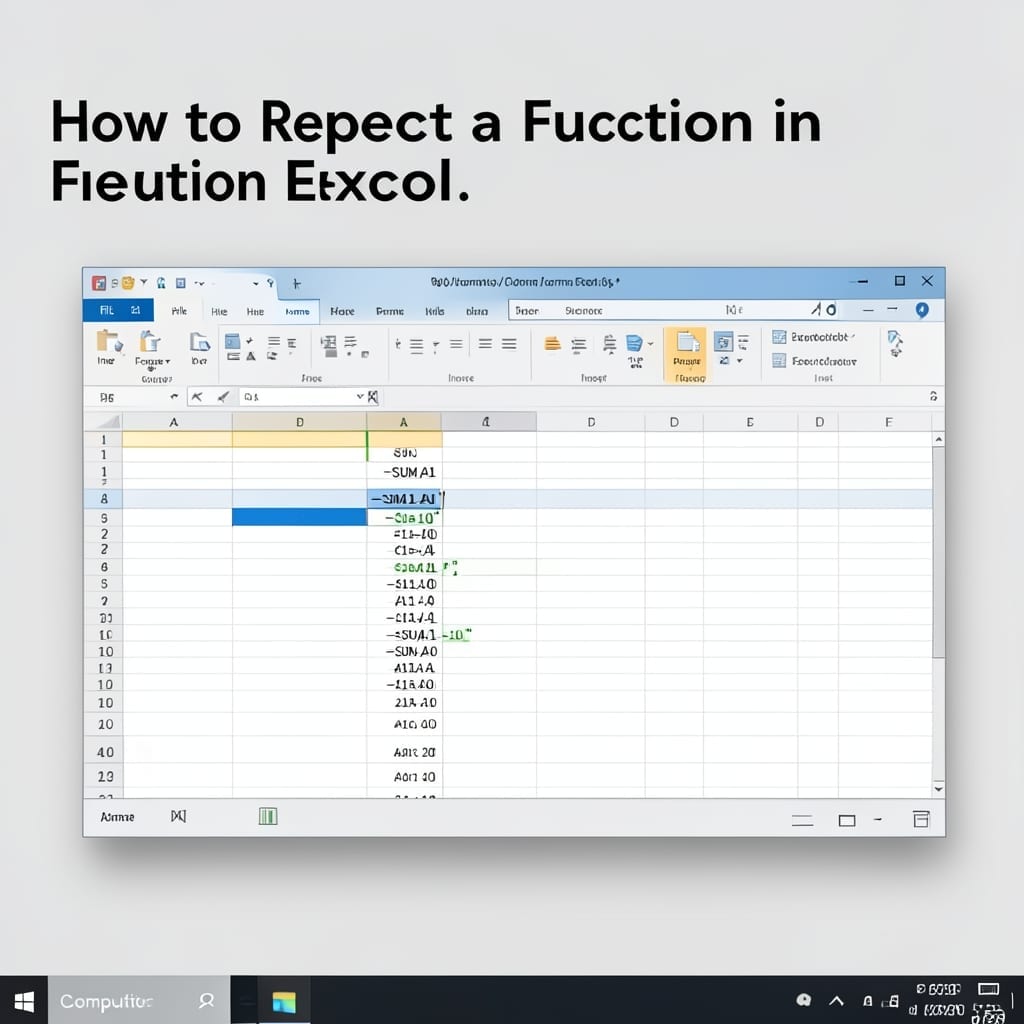Screen dimensions: 1024x1024
Task: Open the Name Box dropdown arrow
Action: tap(174, 396)
